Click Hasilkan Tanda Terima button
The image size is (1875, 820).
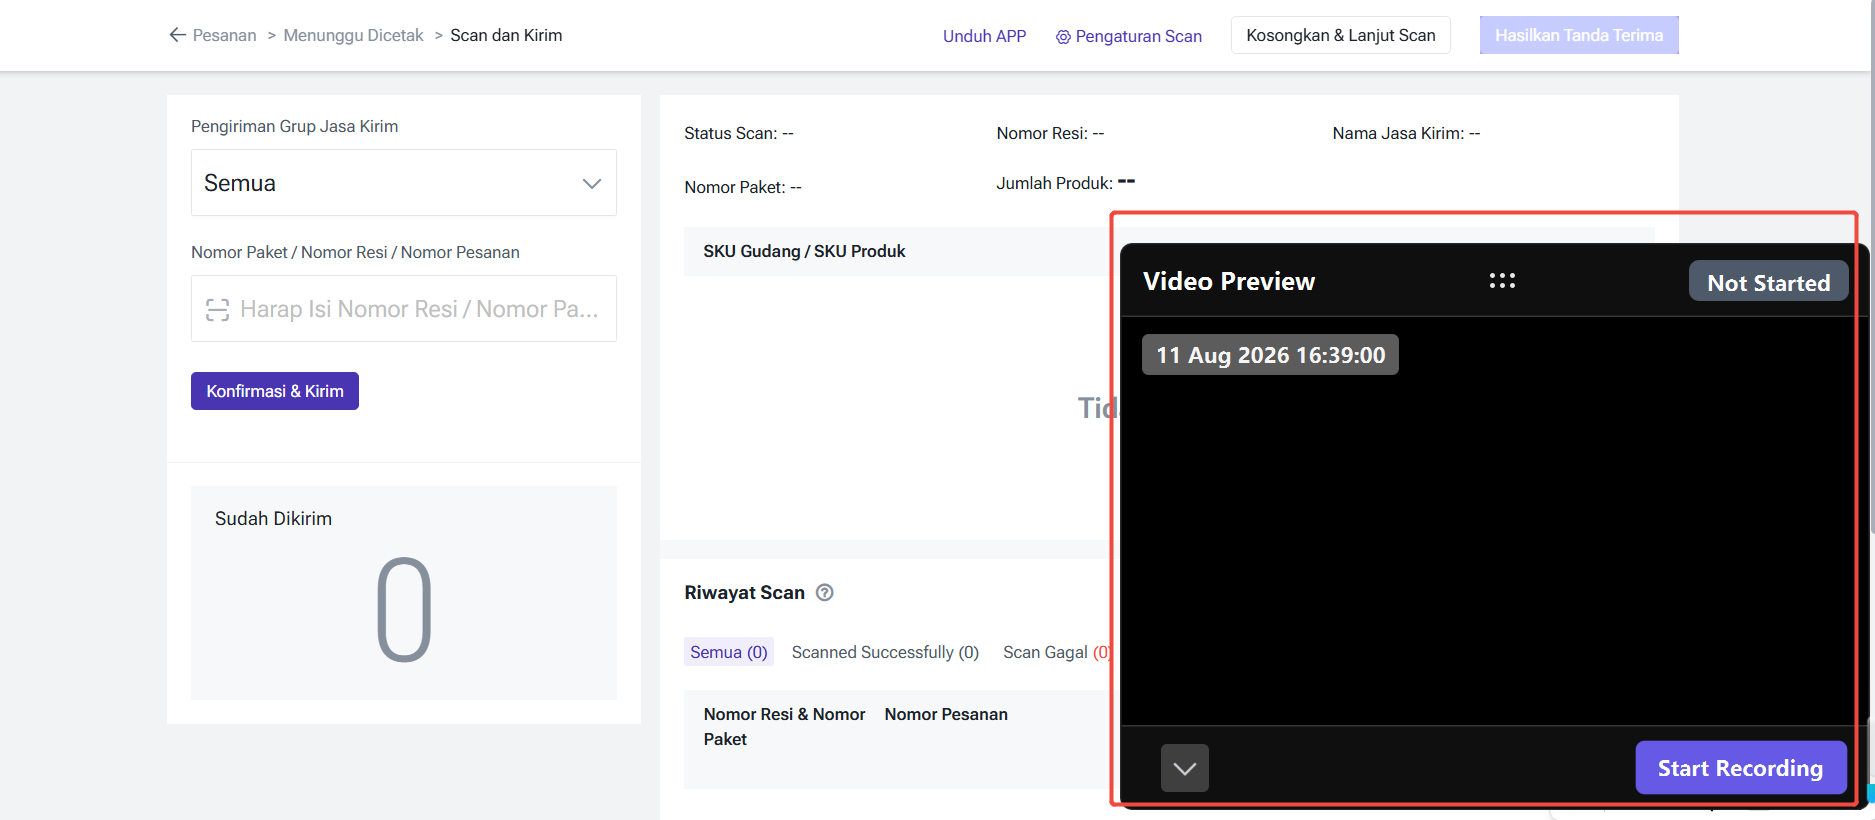(1579, 35)
